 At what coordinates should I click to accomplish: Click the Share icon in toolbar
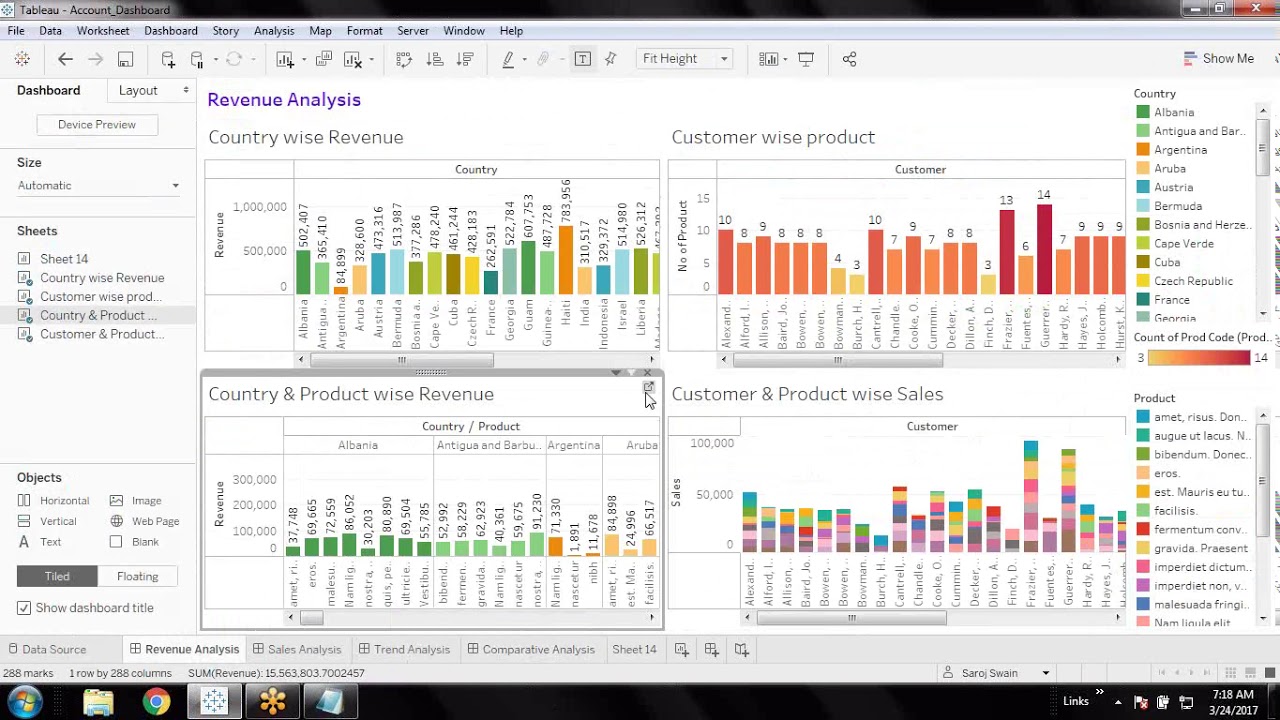pos(849,59)
